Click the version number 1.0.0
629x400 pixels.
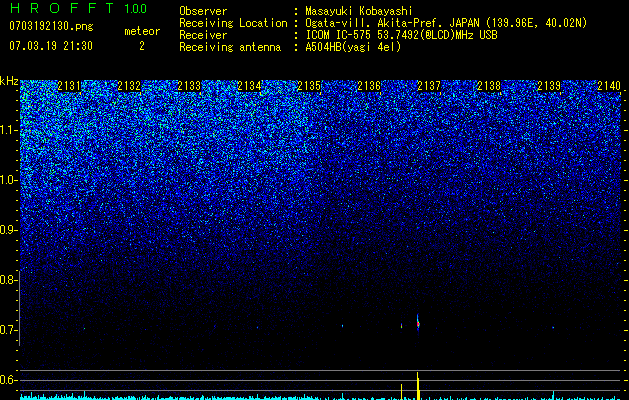click(x=136, y=9)
